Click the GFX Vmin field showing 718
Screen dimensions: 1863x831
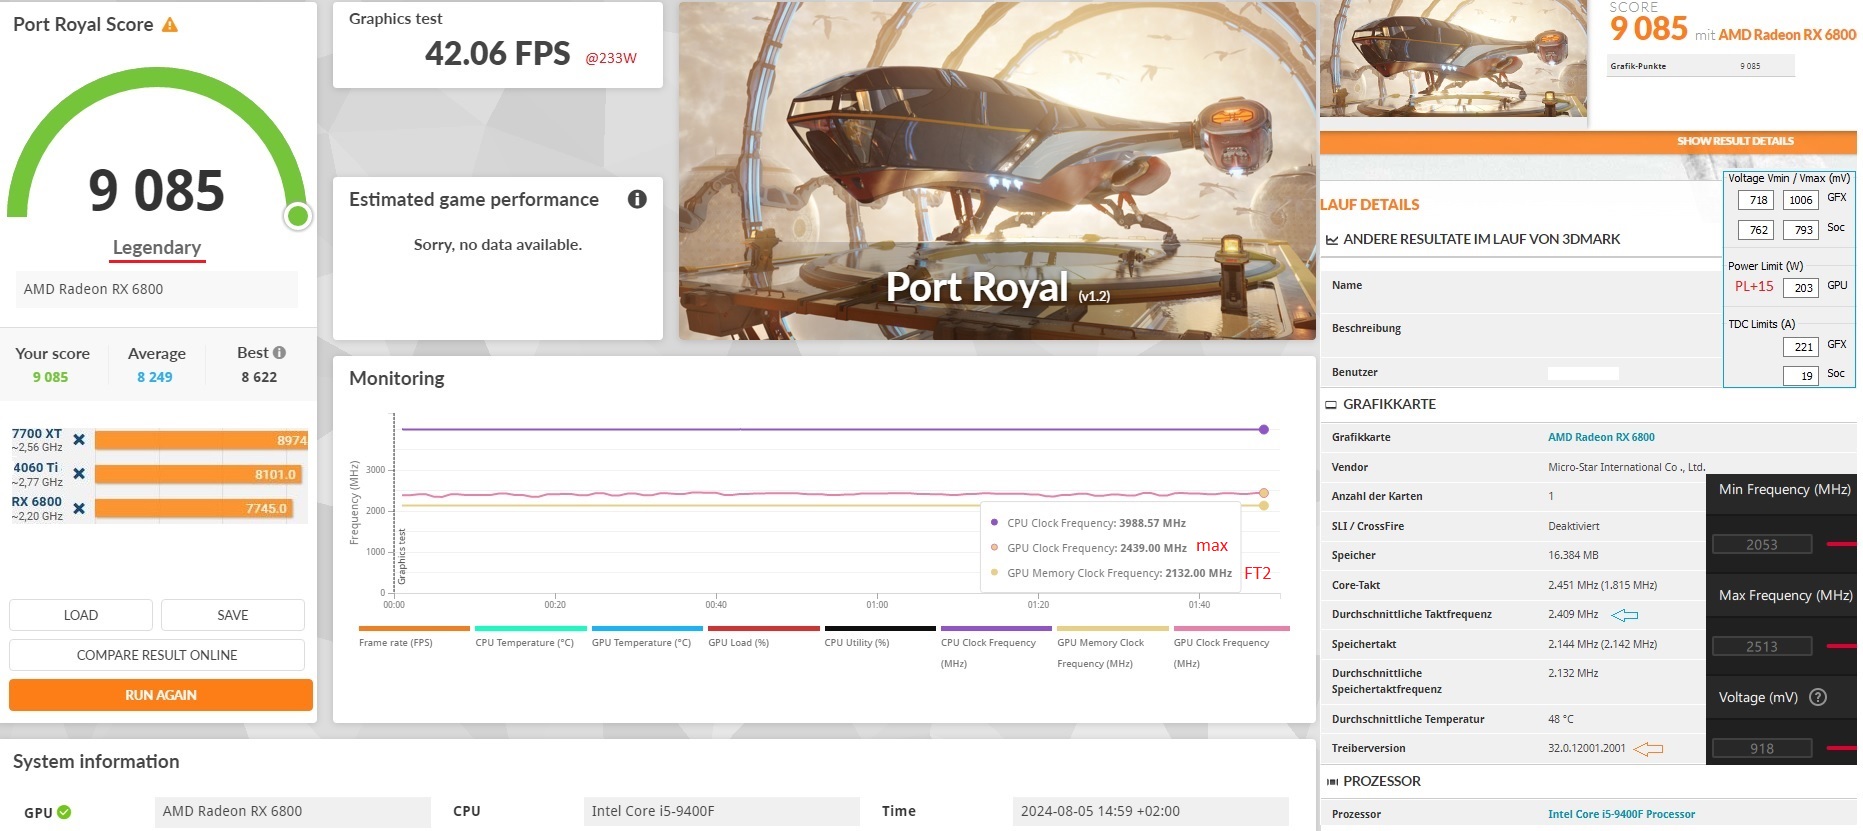pyautogui.click(x=1757, y=200)
